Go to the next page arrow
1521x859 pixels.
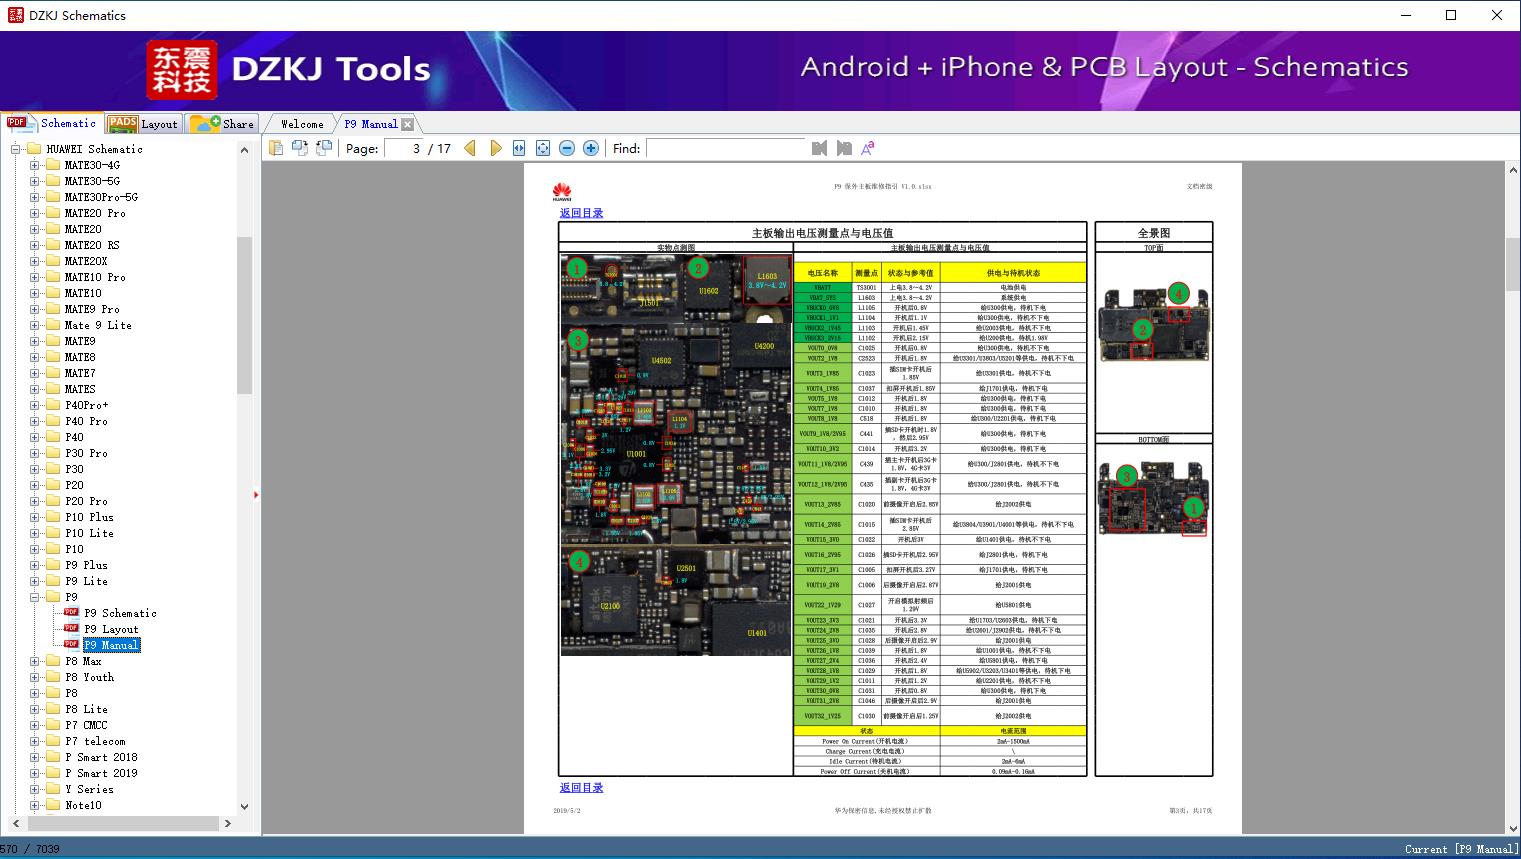[x=495, y=148]
